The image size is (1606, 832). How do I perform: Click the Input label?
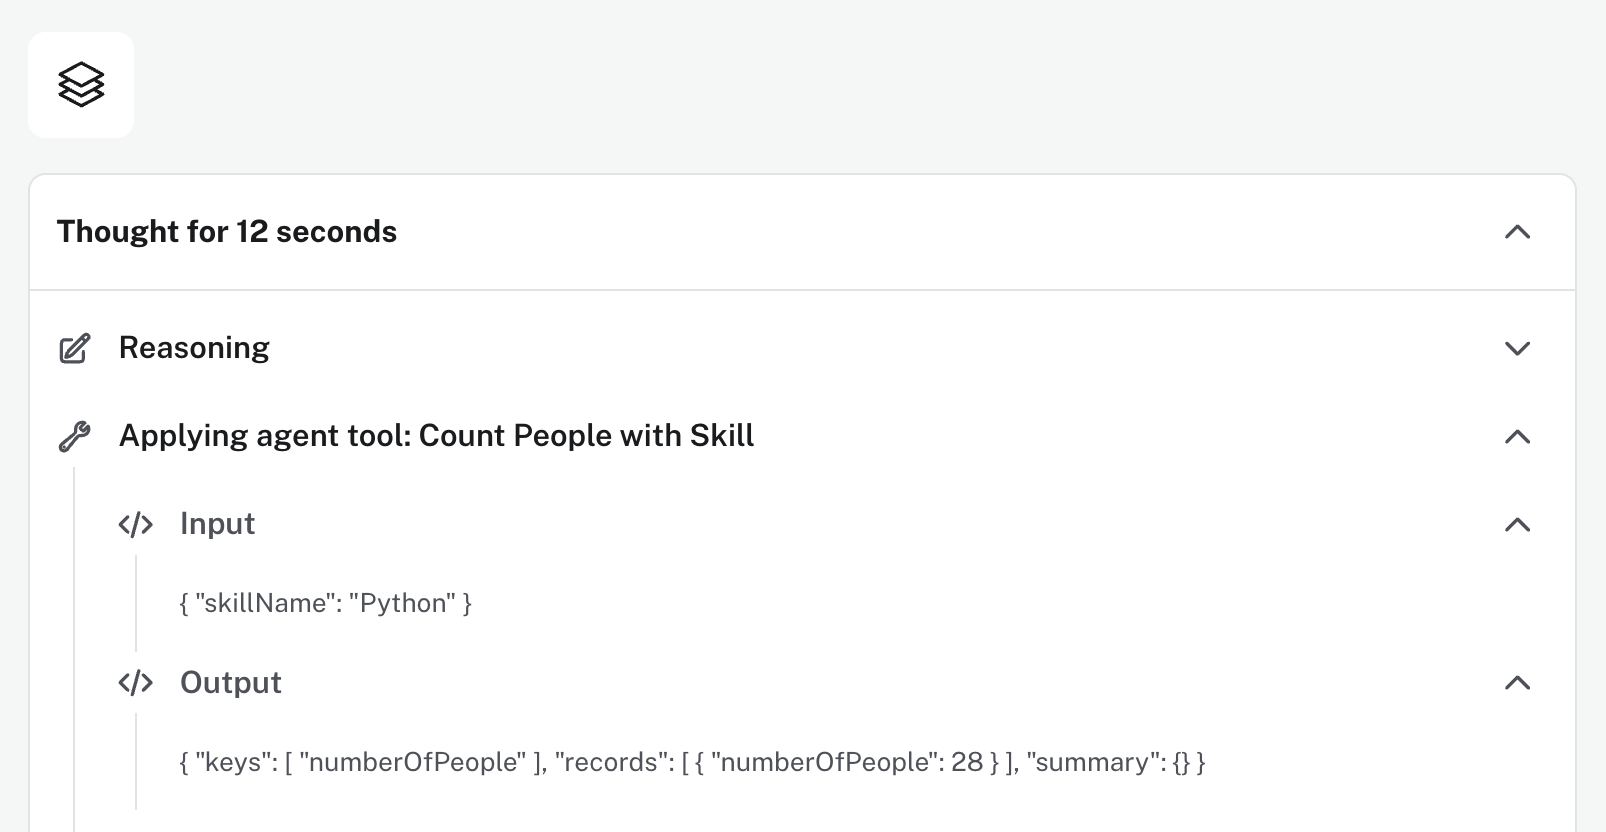pyautogui.click(x=217, y=524)
